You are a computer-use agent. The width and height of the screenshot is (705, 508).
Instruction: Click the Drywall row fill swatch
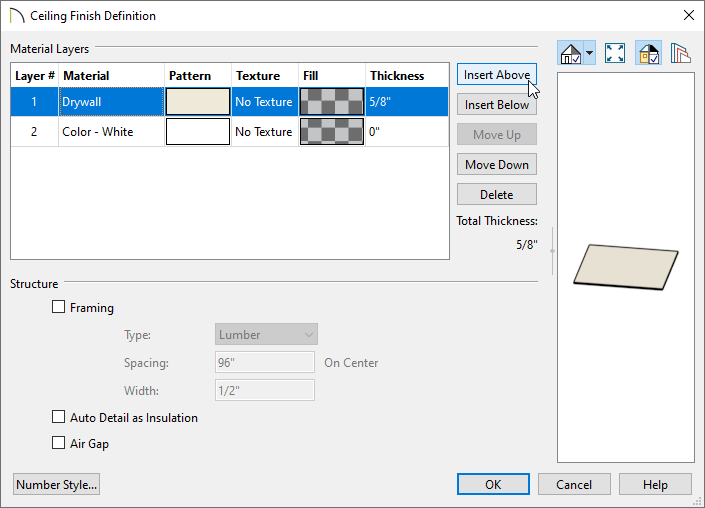[332, 102]
